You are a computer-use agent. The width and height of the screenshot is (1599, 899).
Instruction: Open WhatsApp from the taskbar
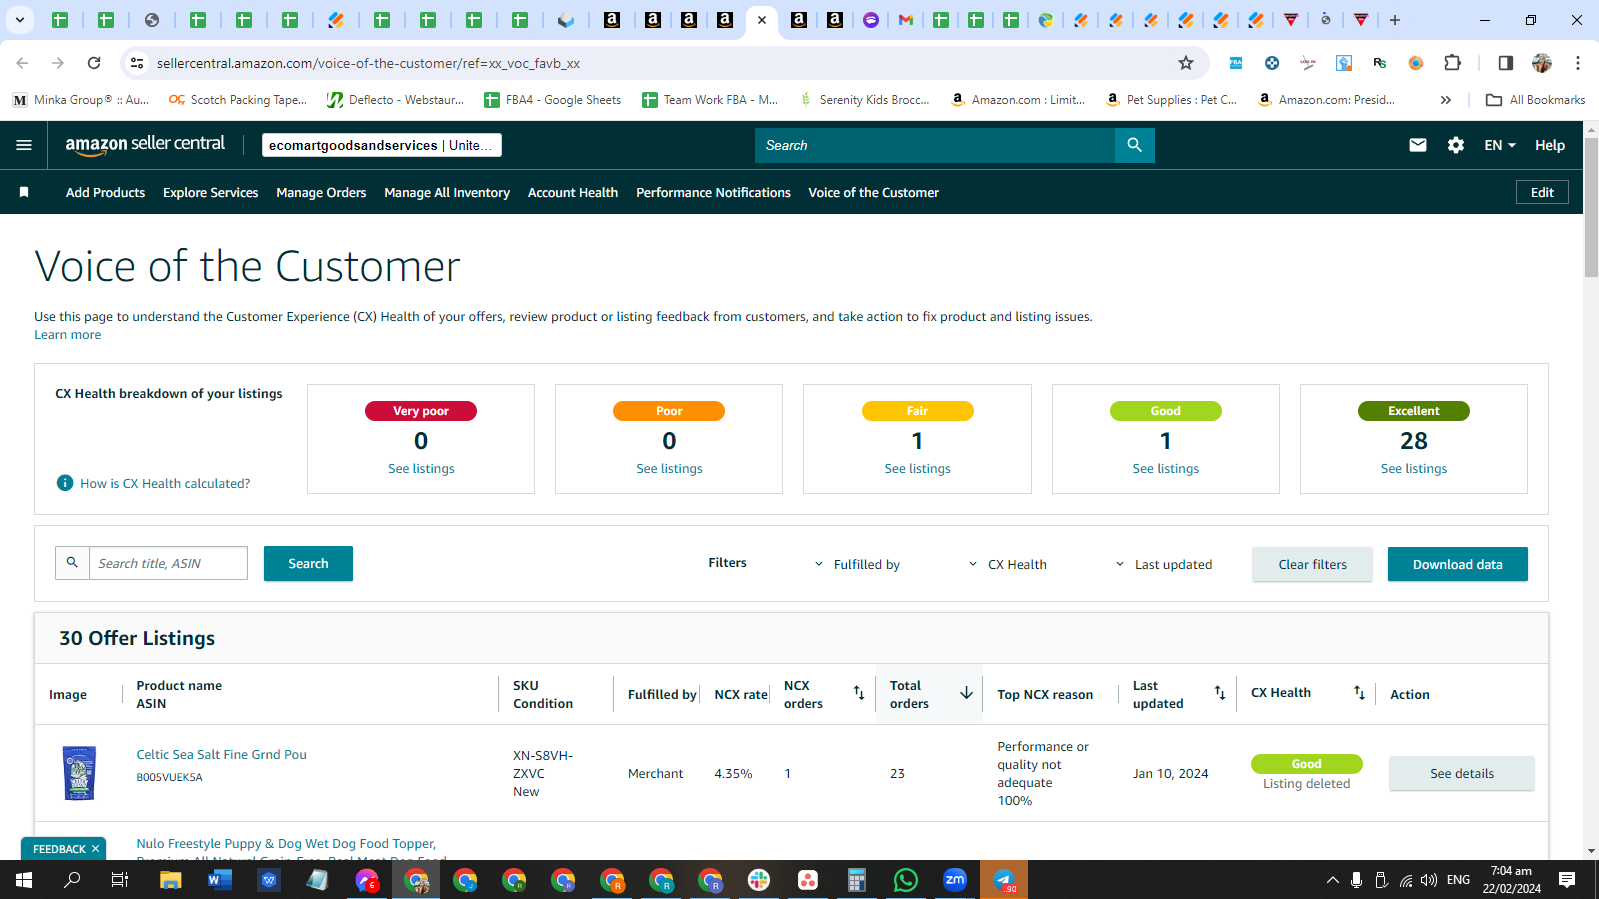(x=906, y=880)
